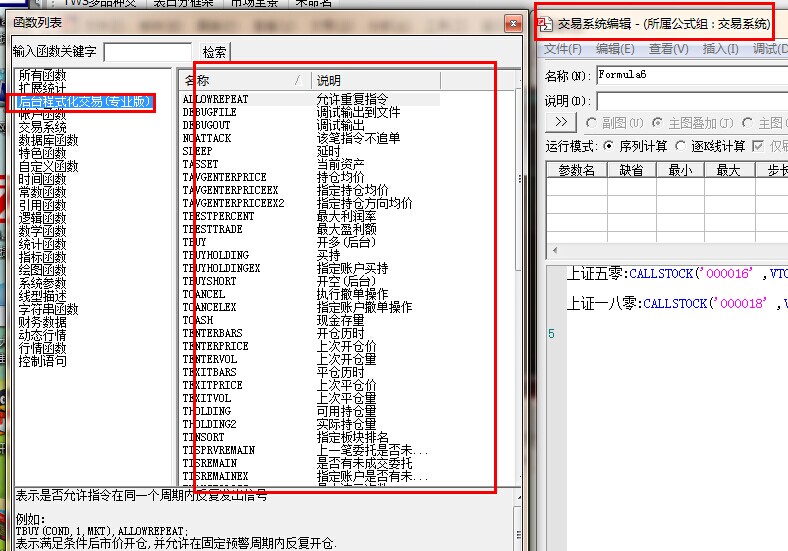Open the 插入(I) menu

(x=721, y=48)
